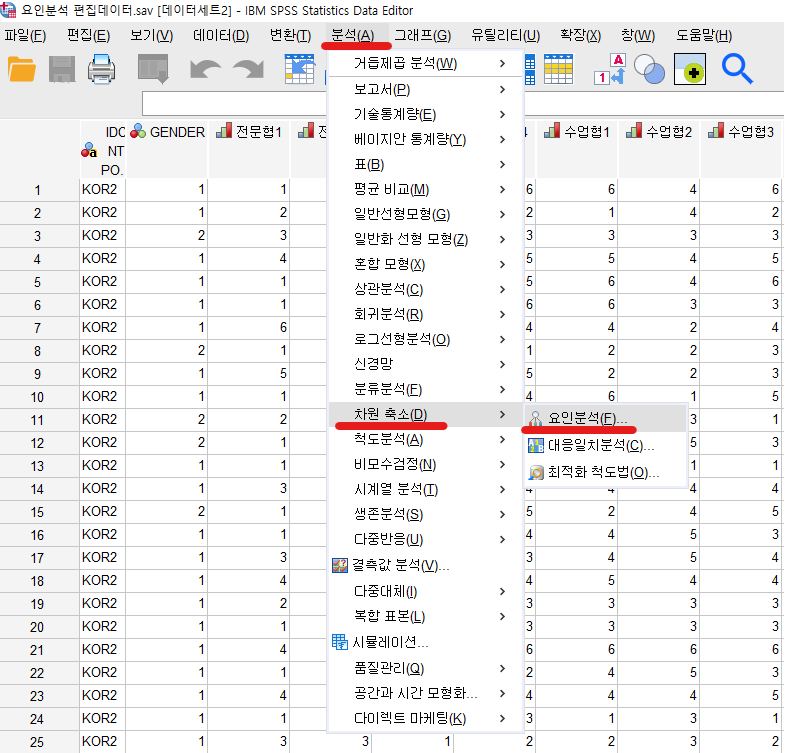Click the green plus Show all variables icon

(x=690, y=70)
